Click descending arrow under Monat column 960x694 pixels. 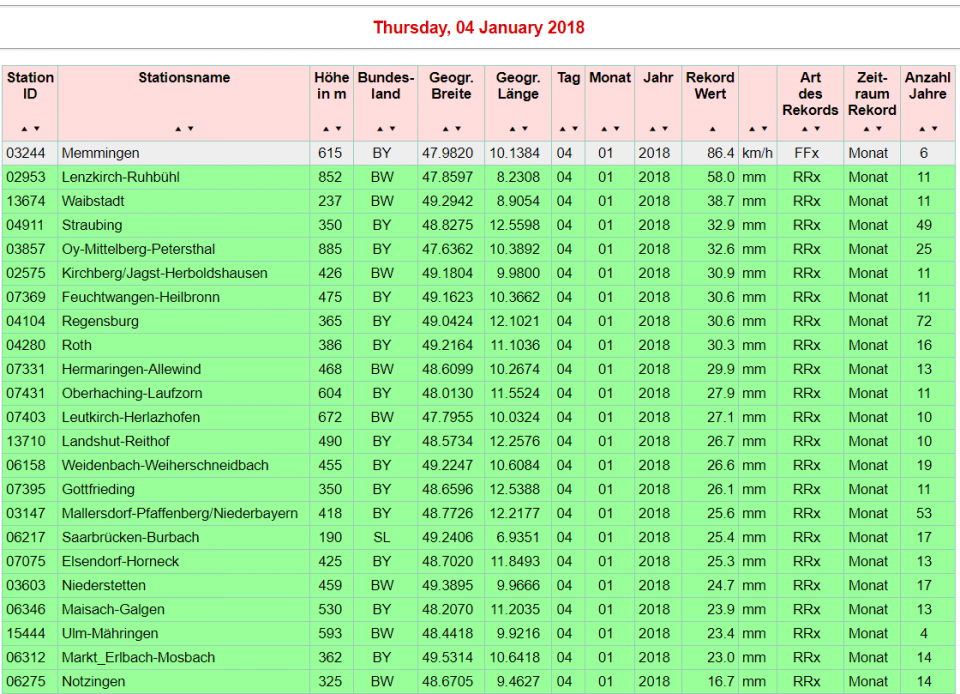point(615,129)
